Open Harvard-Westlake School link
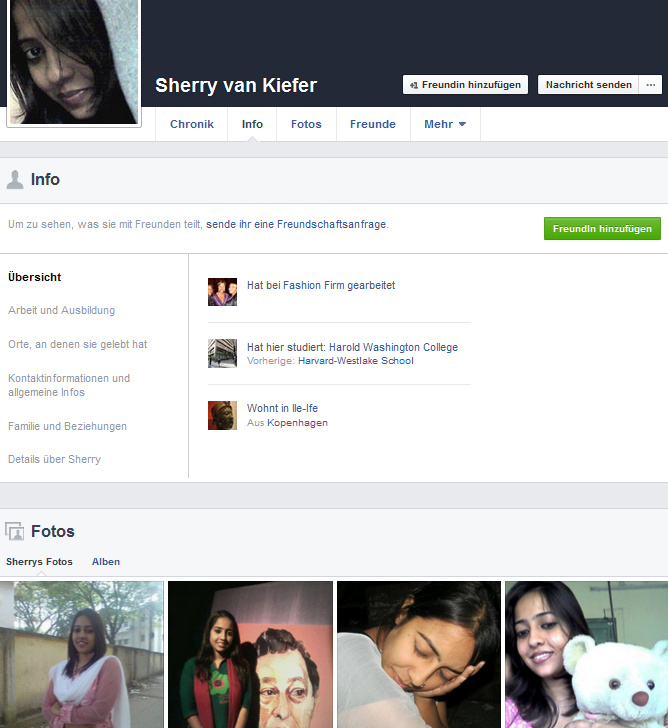This screenshot has width=668, height=728. click(356, 361)
